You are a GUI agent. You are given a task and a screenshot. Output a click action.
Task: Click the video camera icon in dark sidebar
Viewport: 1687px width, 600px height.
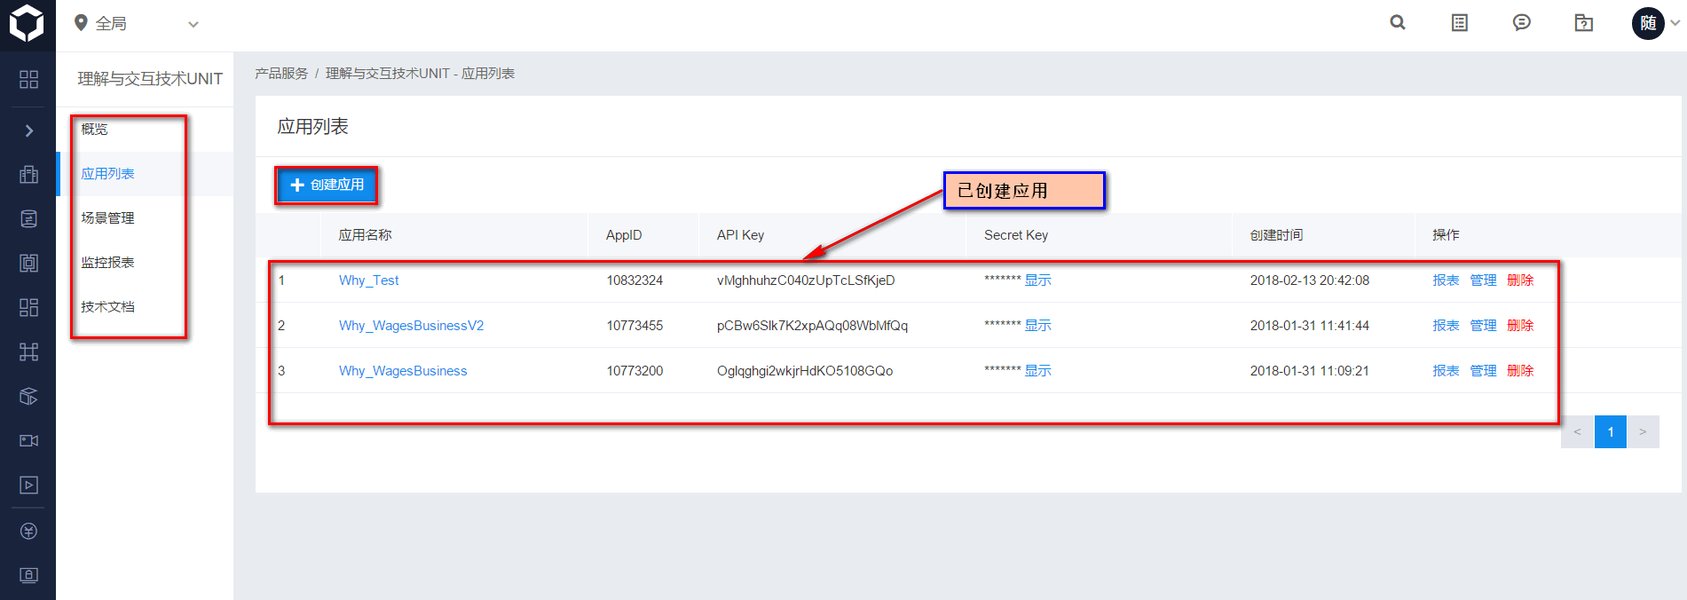coord(29,440)
